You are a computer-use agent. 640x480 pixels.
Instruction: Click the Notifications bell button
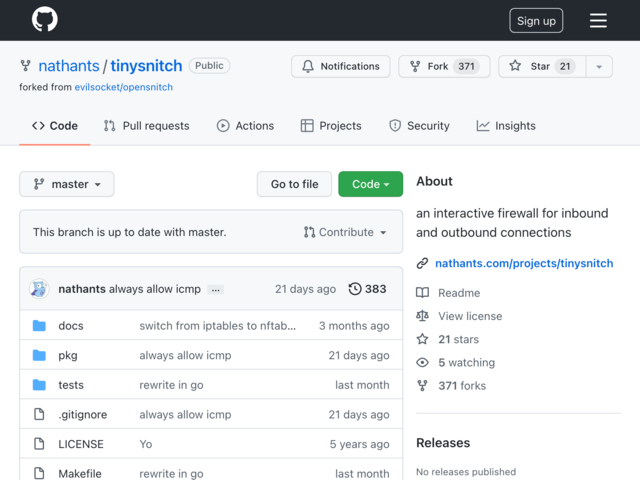pos(340,66)
